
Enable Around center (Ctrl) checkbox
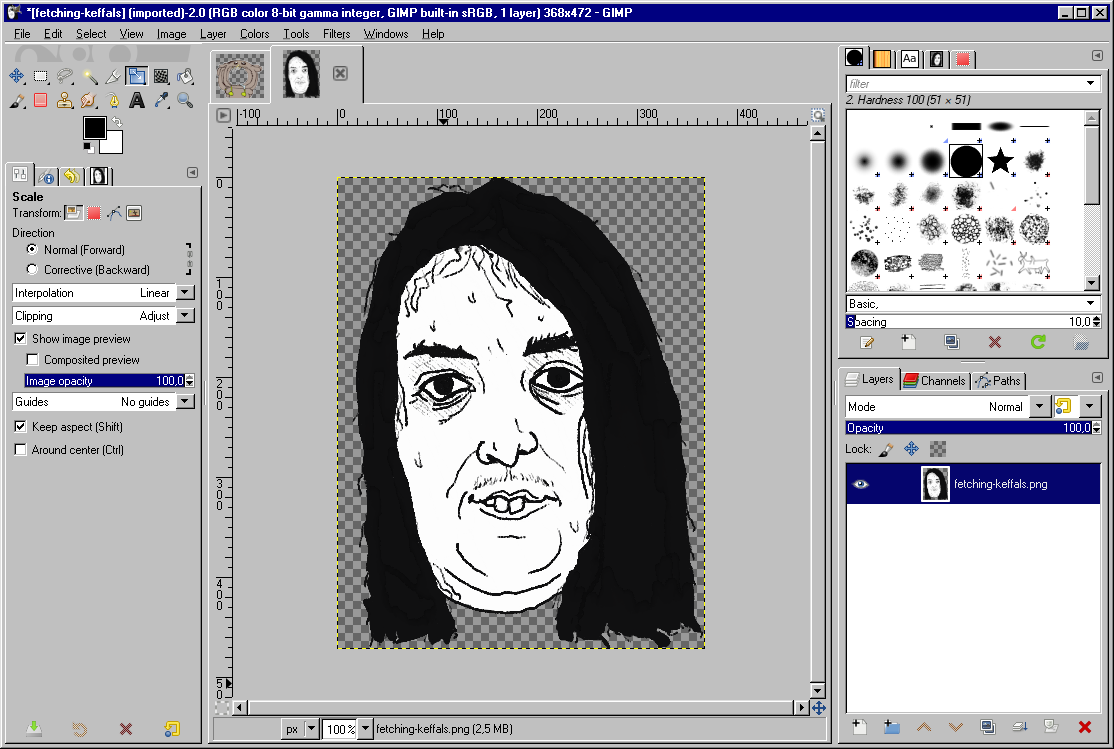pyautogui.click(x=21, y=449)
